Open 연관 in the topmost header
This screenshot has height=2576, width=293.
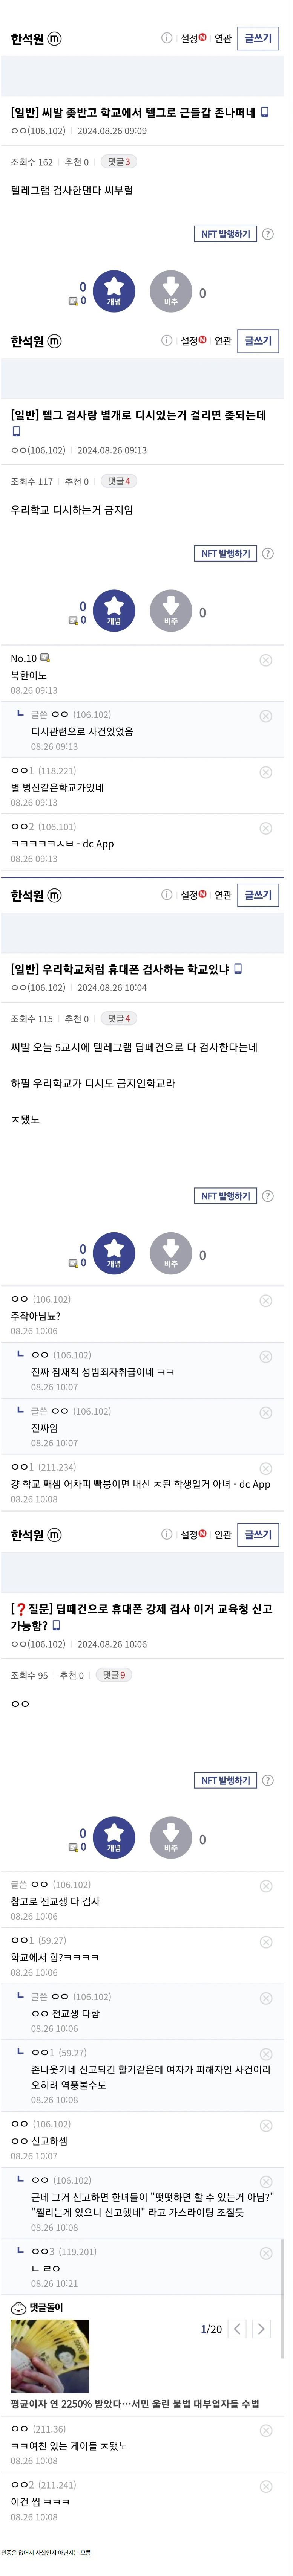(x=223, y=38)
